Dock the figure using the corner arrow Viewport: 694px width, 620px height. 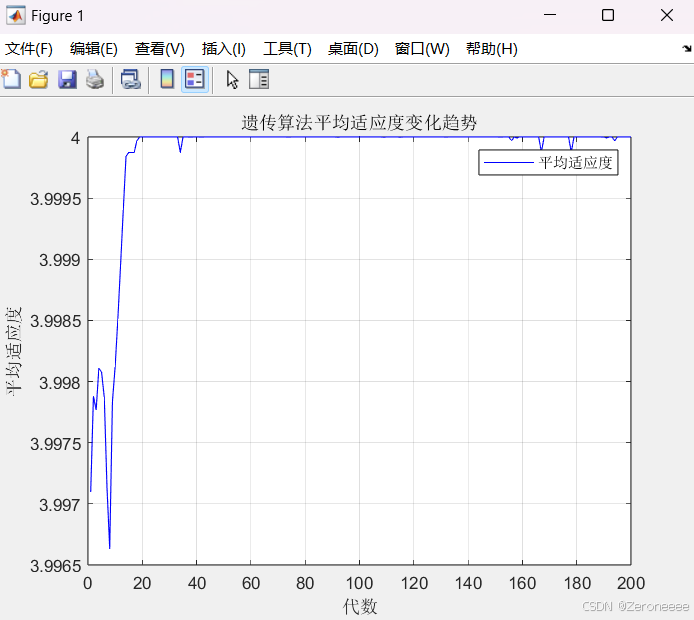(686, 48)
